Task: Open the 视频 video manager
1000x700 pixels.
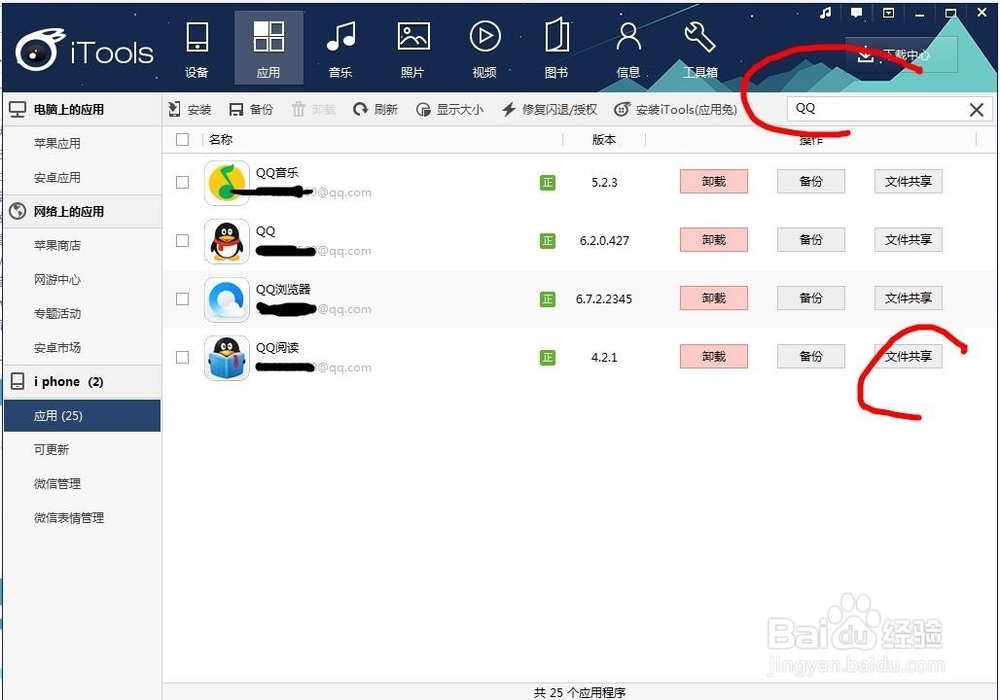Action: tap(485, 47)
